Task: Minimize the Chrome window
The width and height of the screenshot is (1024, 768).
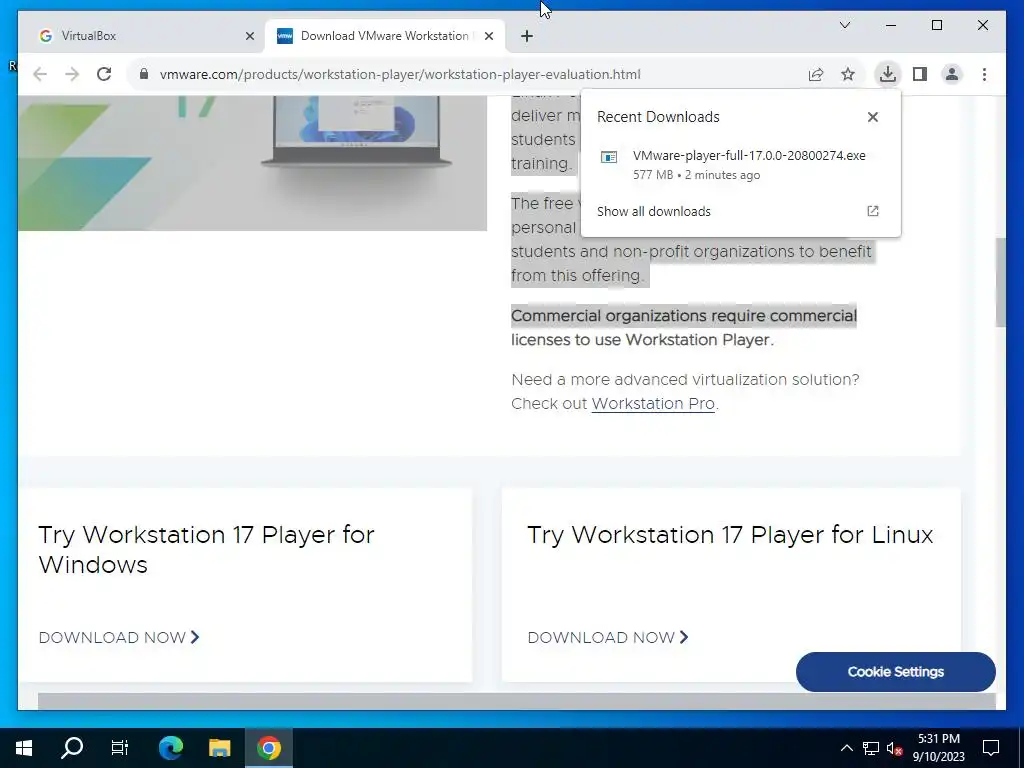Action: pyautogui.click(x=891, y=25)
